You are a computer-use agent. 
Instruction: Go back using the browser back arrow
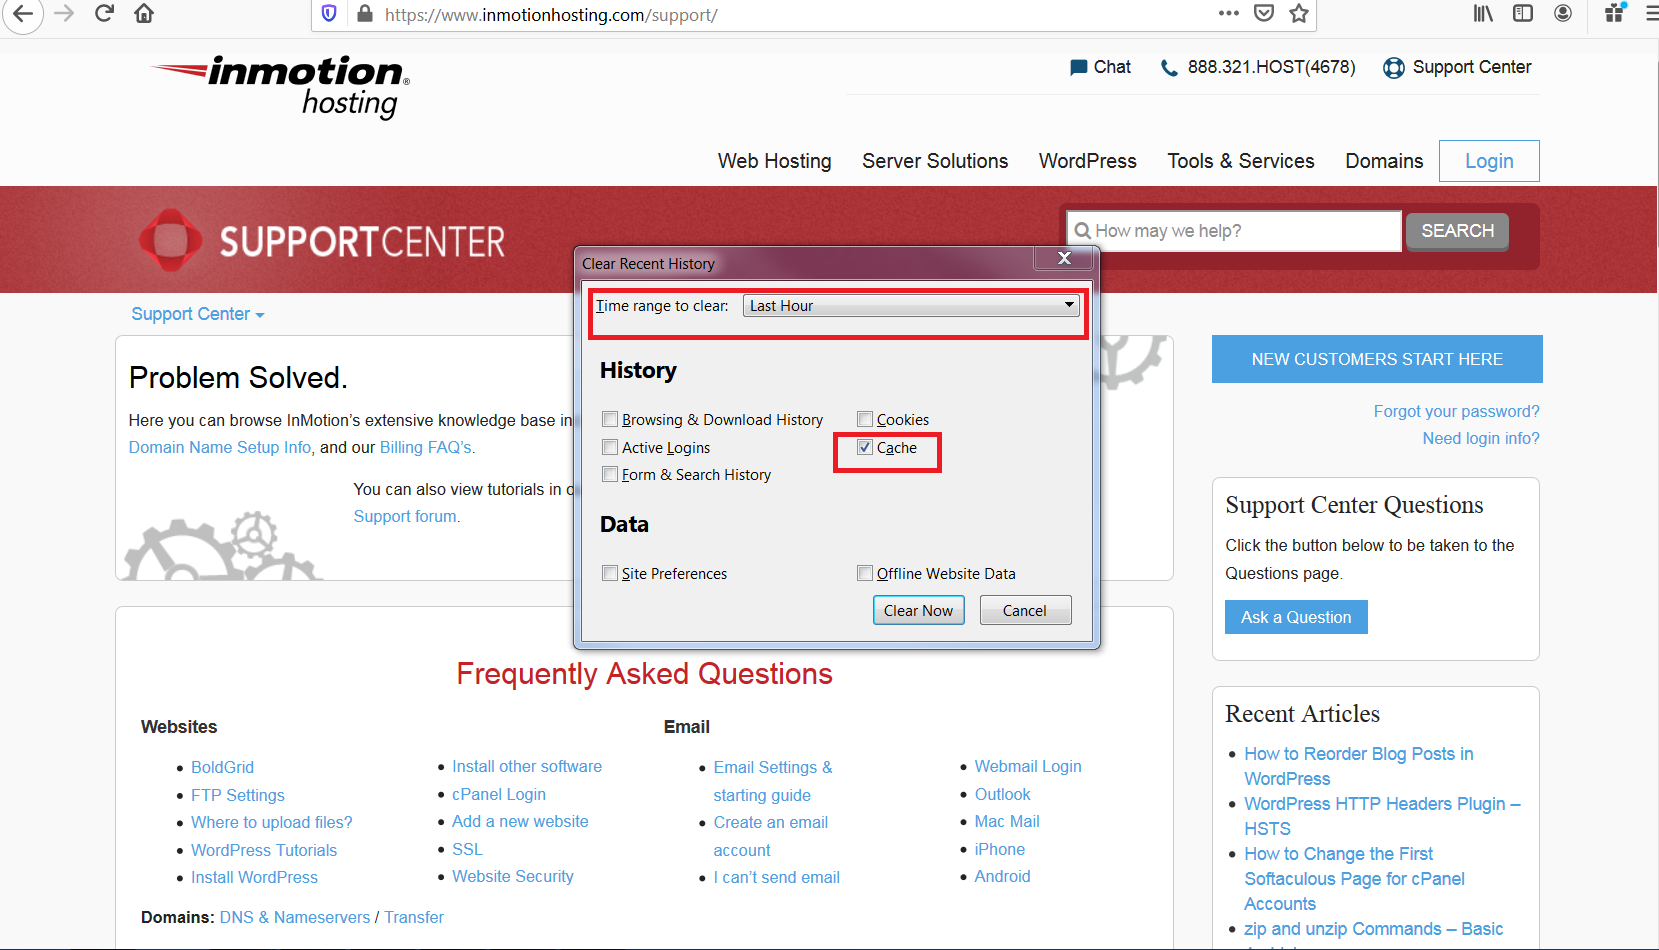click(22, 14)
